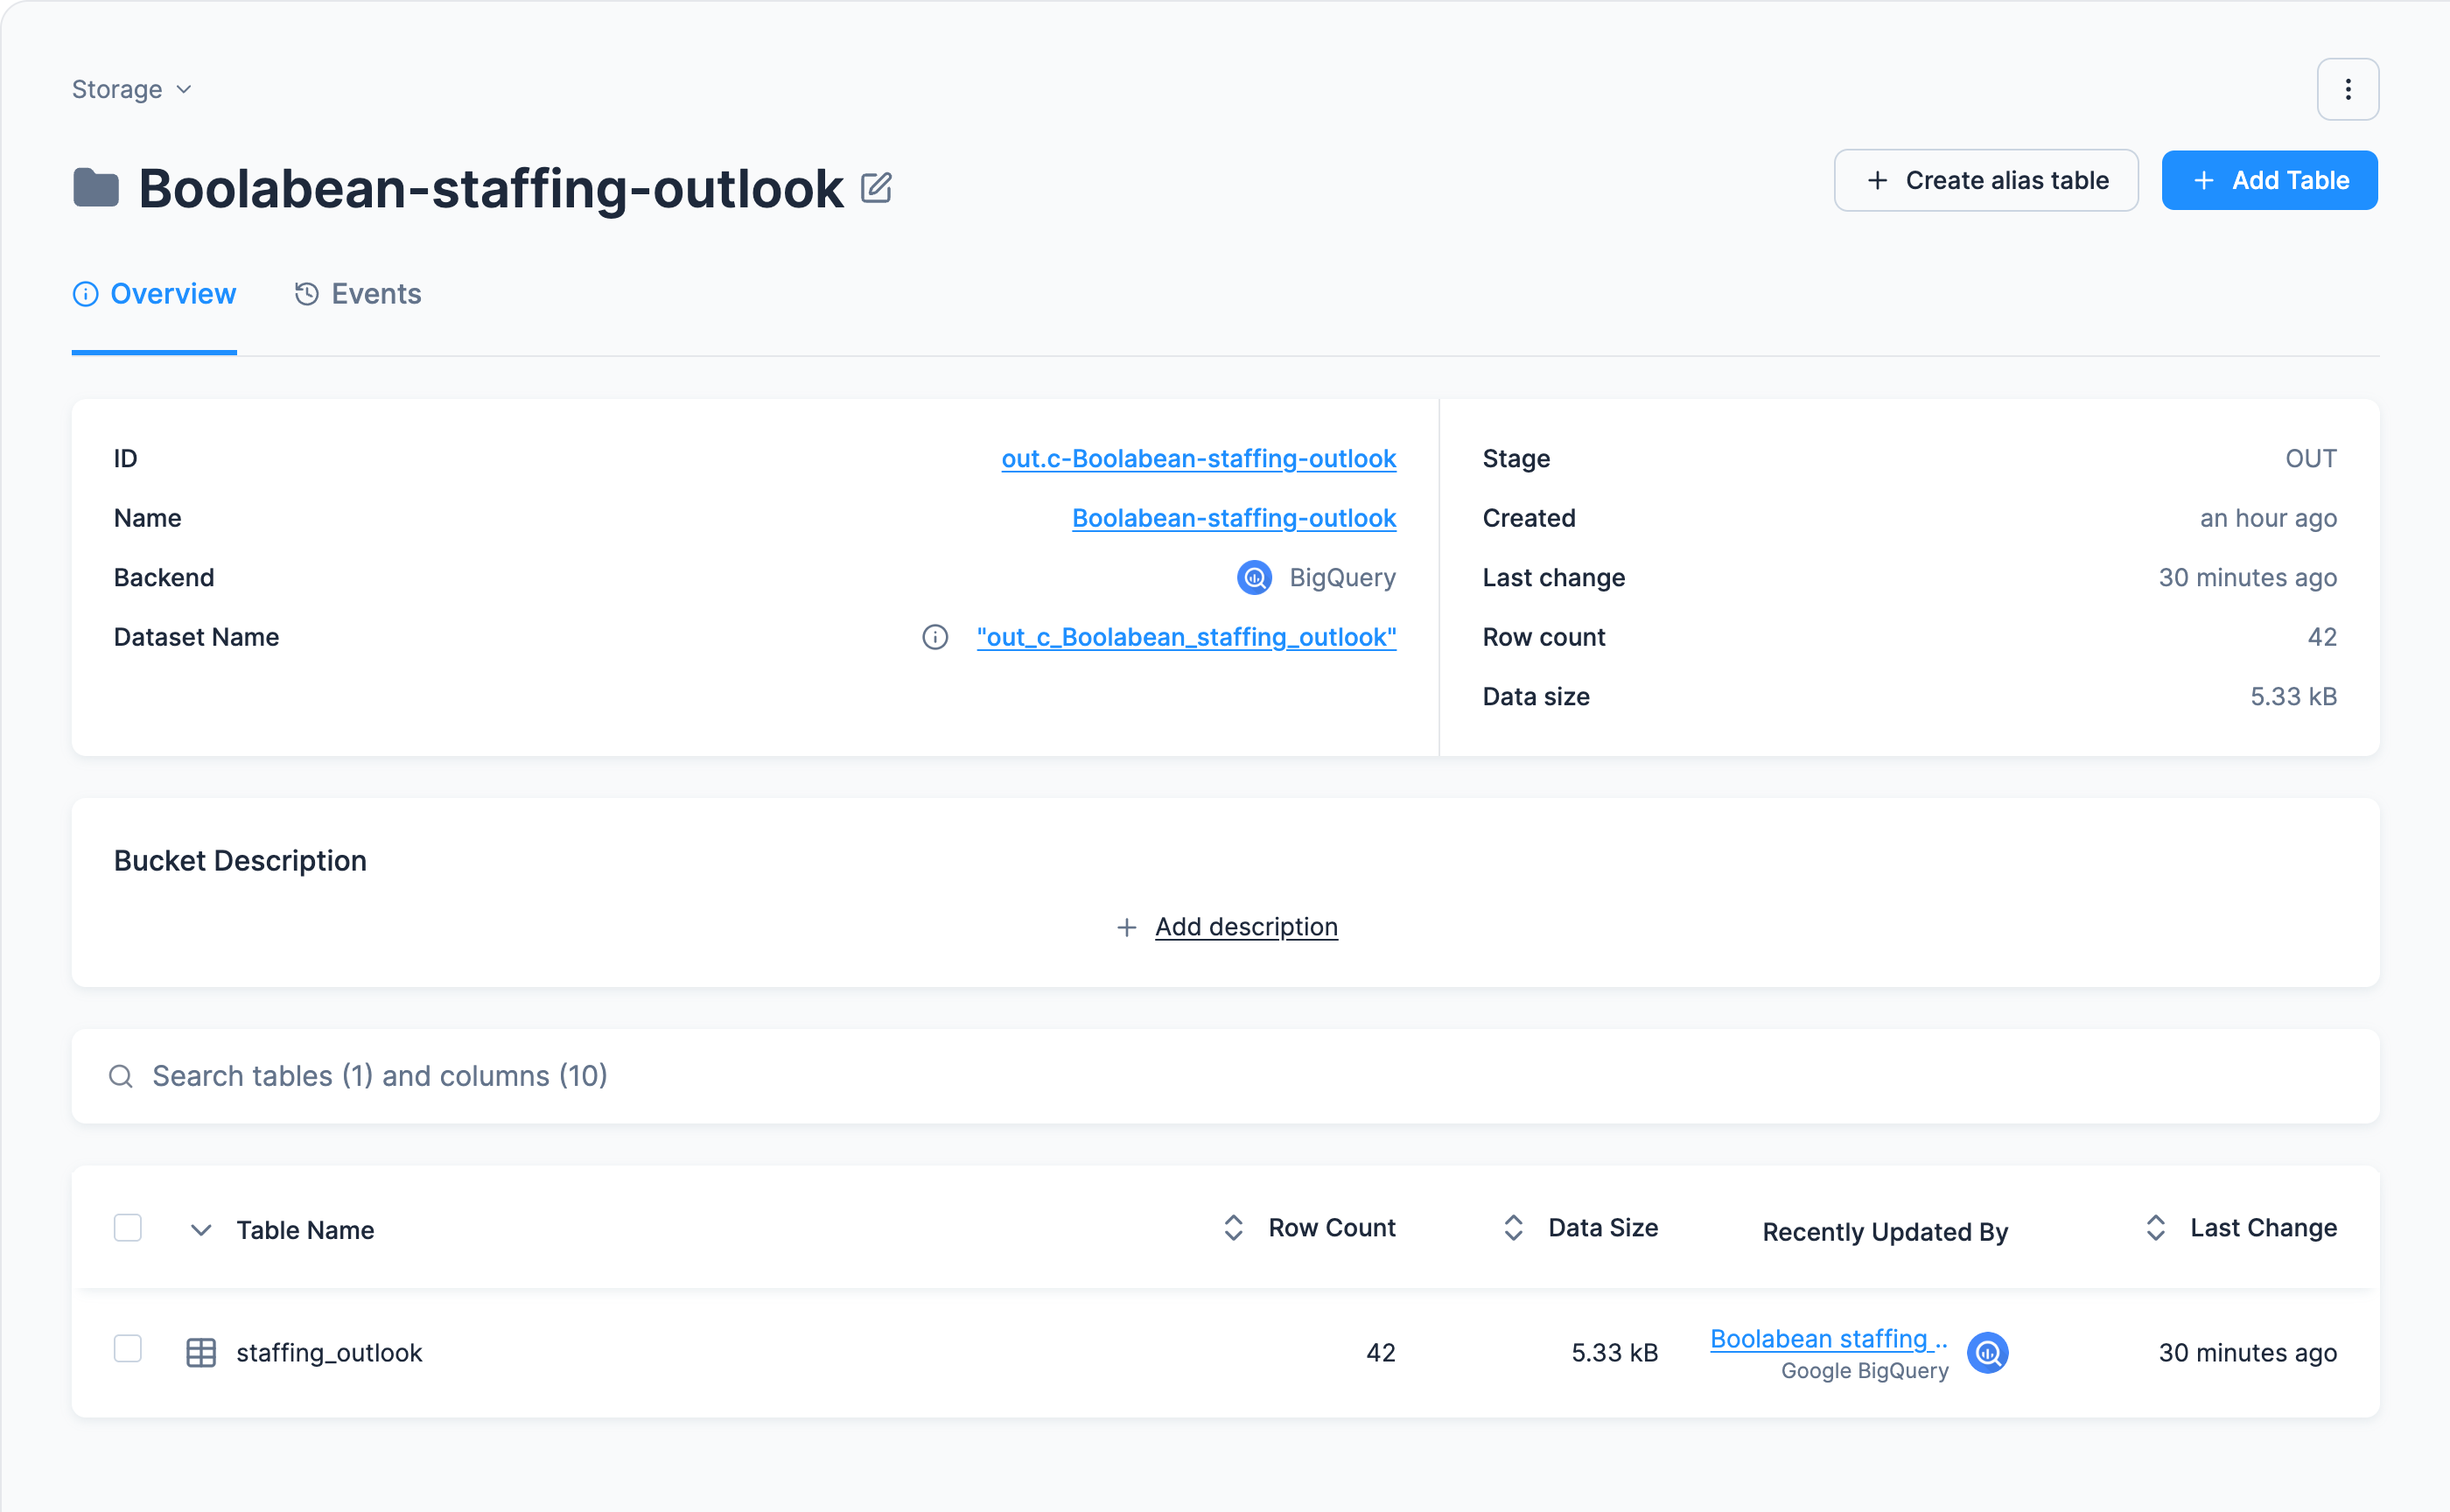This screenshot has width=2450, height=1512.
Task: Open the Storage breadcrumb dropdown
Action: pos(131,90)
